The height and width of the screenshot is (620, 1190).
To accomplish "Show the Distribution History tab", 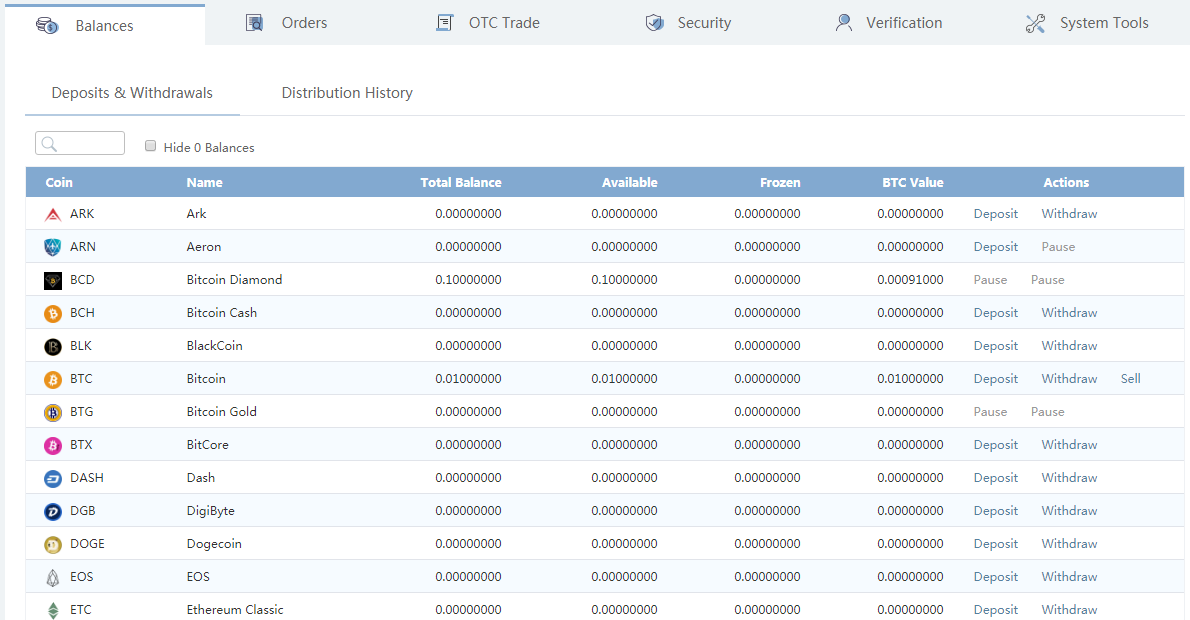I will pos(347,93).
